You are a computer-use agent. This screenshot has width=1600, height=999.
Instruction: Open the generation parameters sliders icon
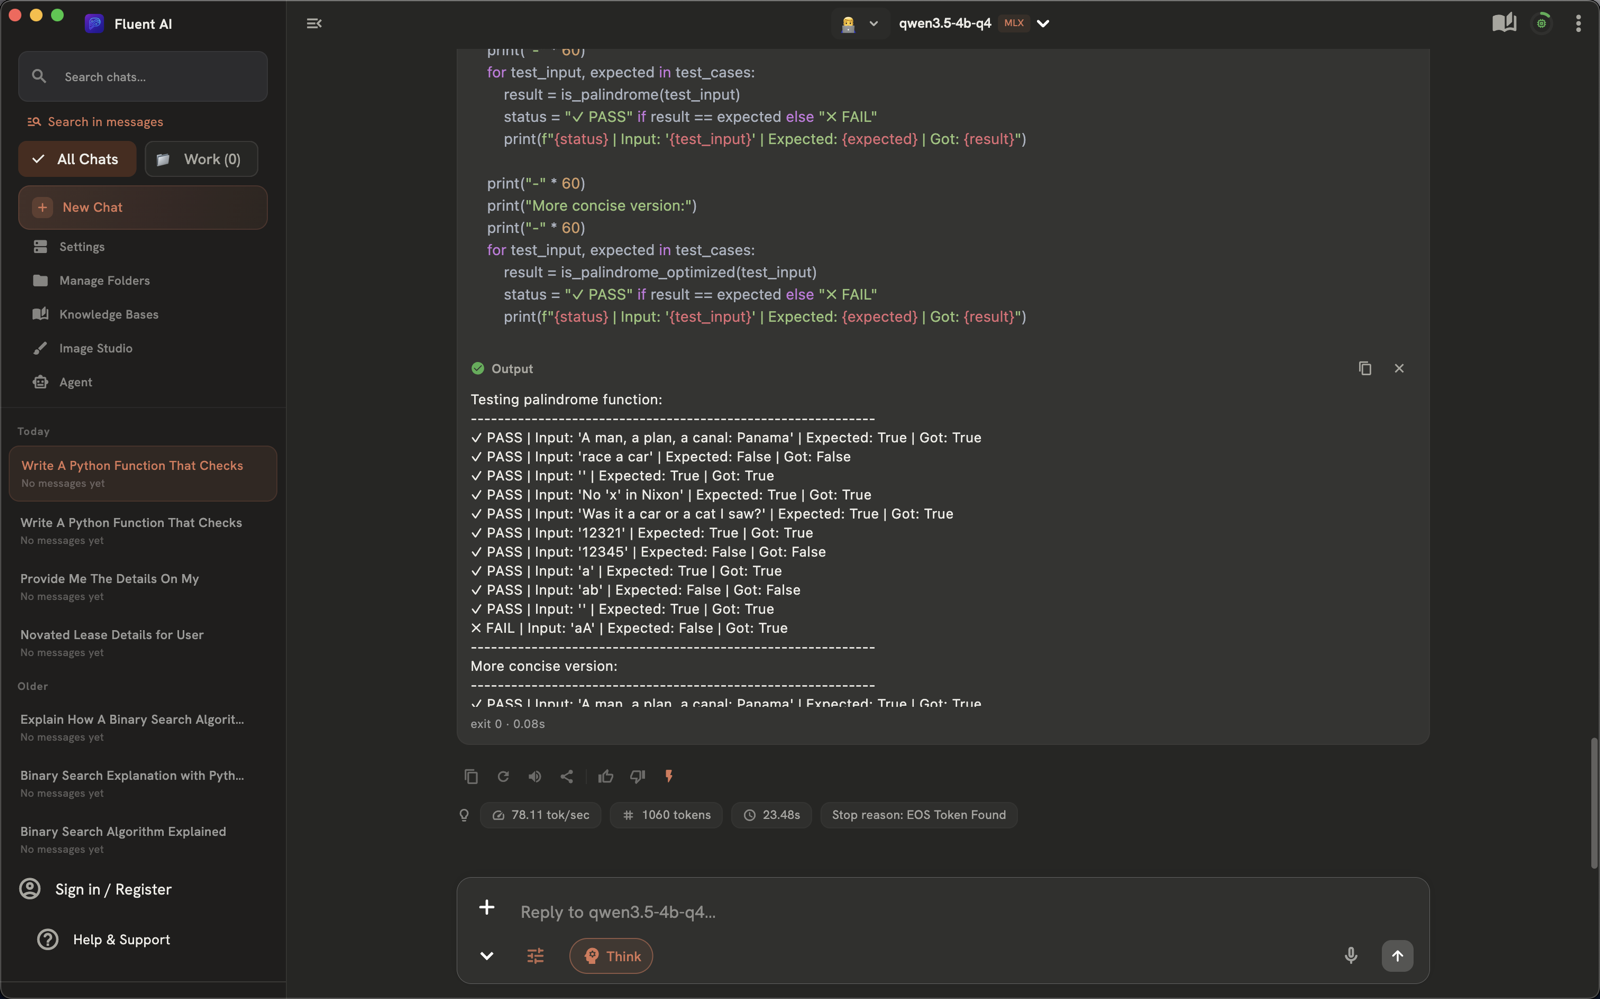(x=536, y=956)
